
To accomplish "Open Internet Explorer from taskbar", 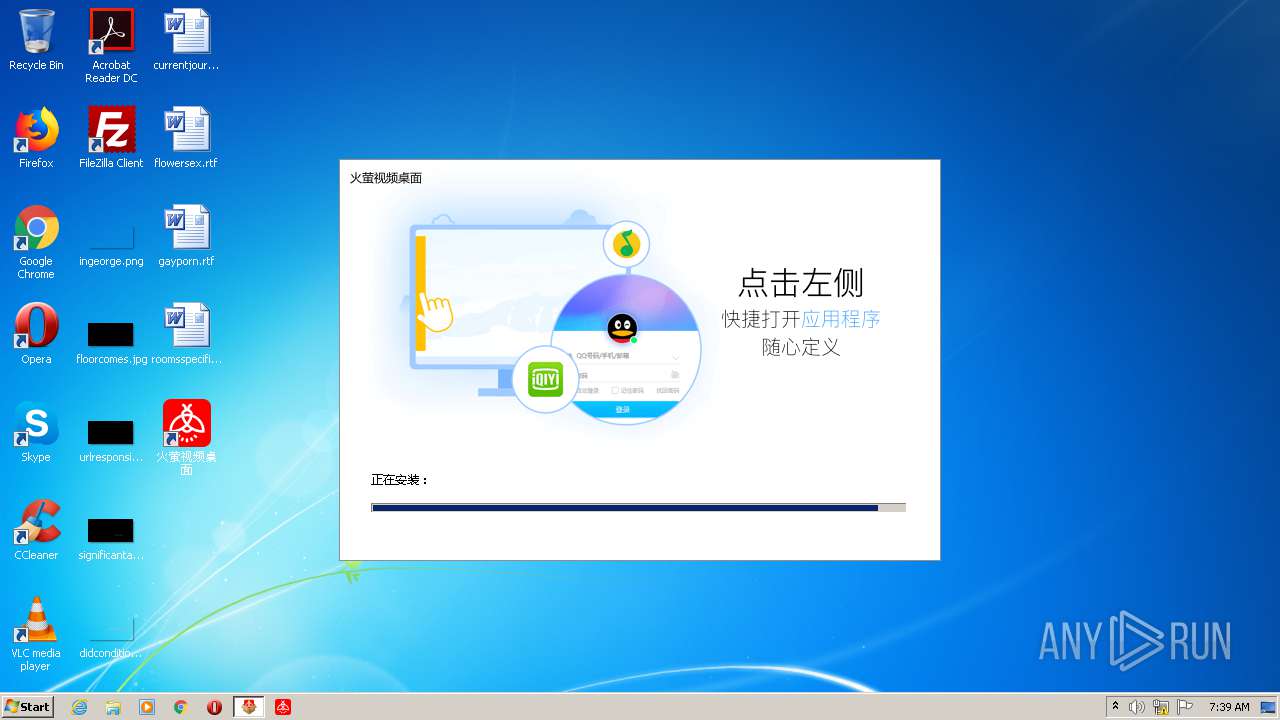I will 79,707.
